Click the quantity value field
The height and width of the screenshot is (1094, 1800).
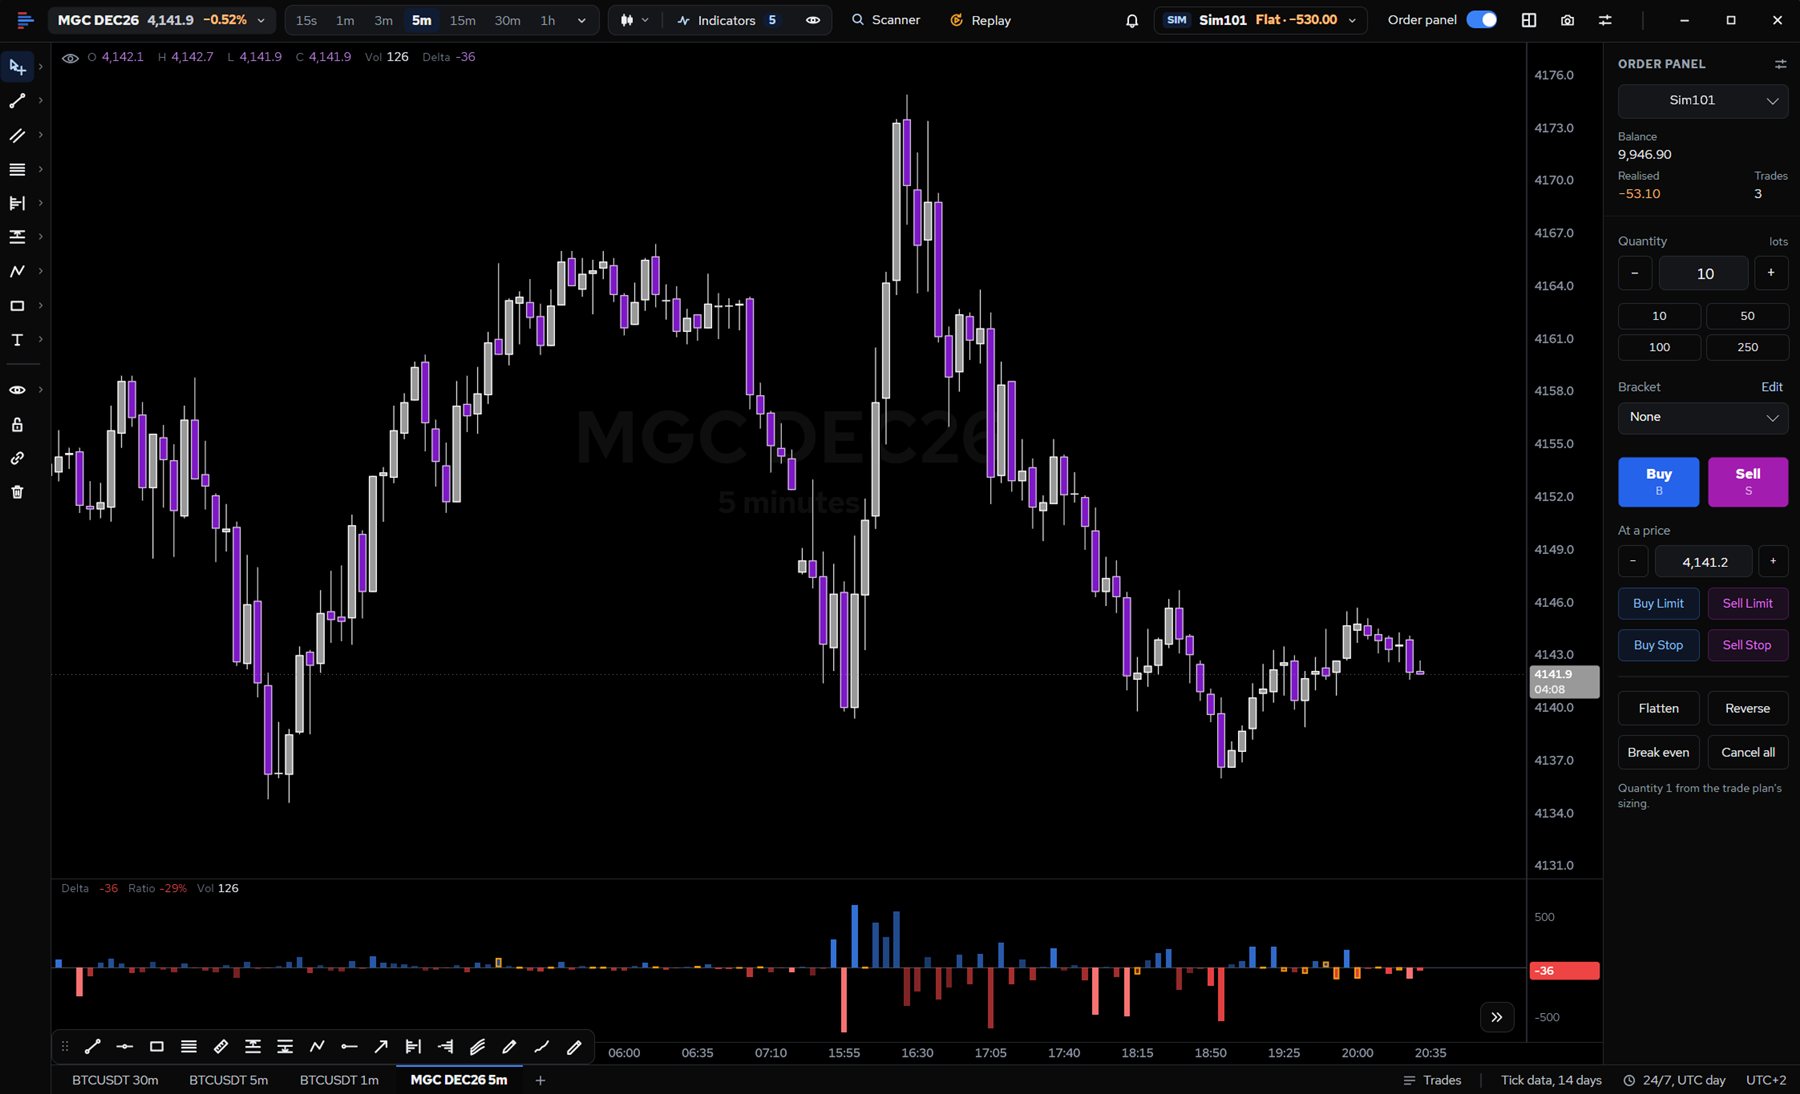(x=1704, y=273)
